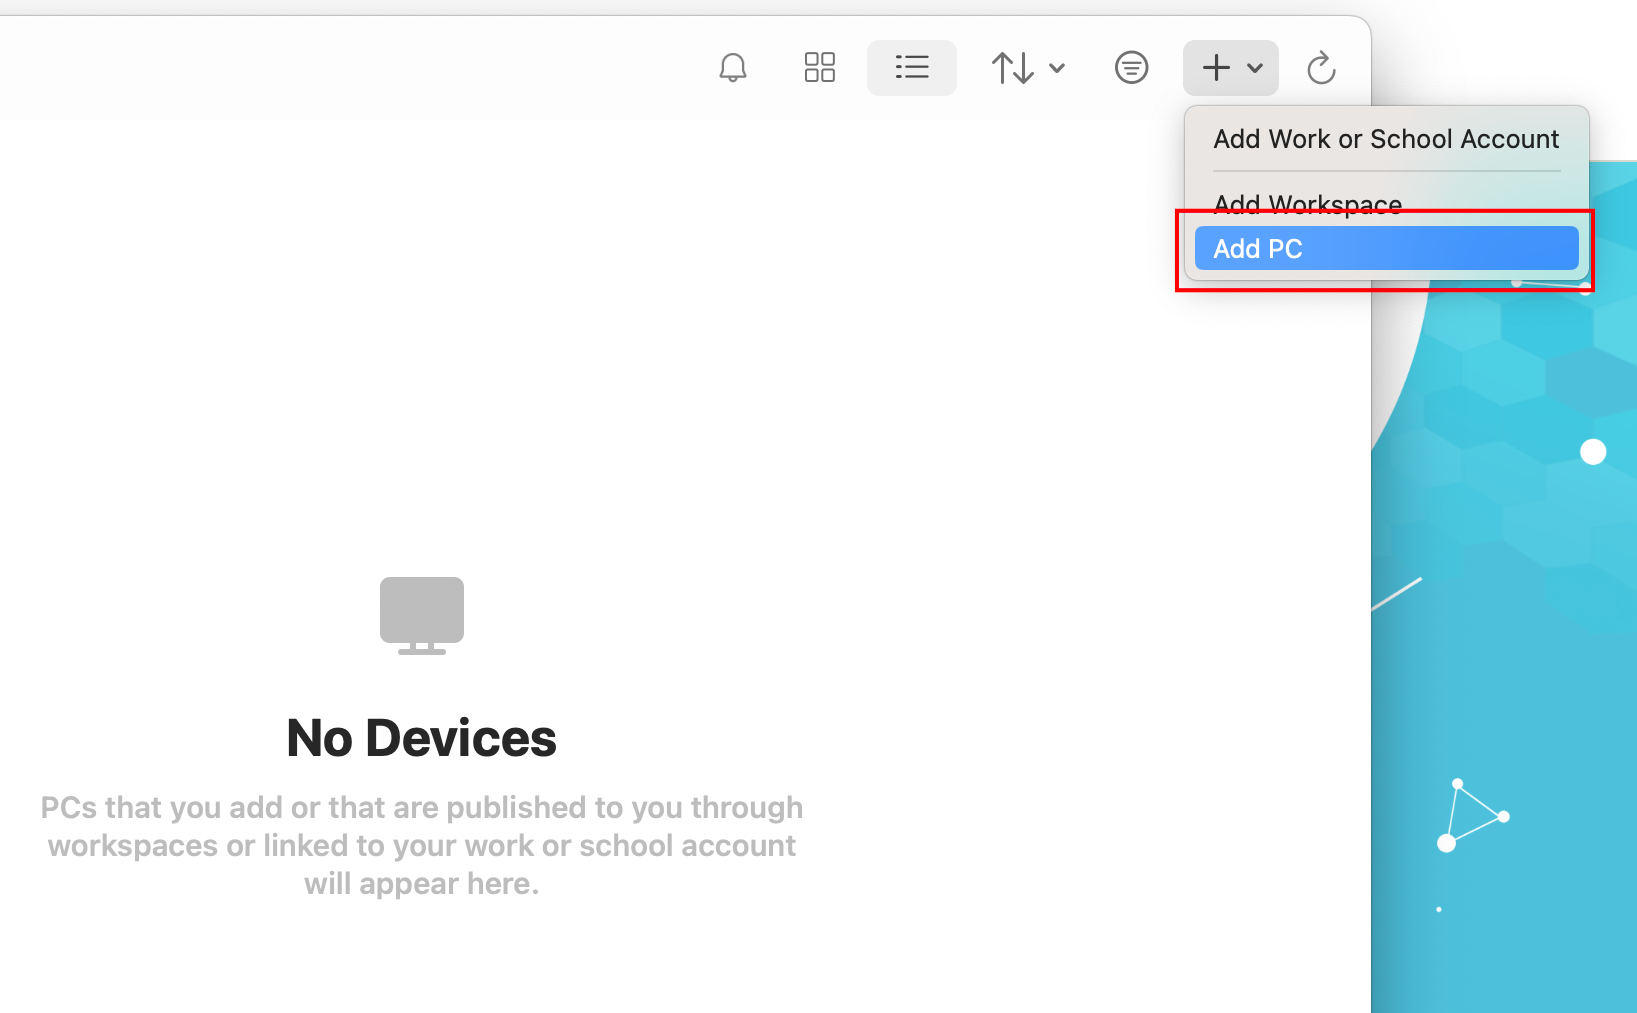This screenshot has width=1637, height=1013.
Task: Switch to list view layout
Action: 911,68
